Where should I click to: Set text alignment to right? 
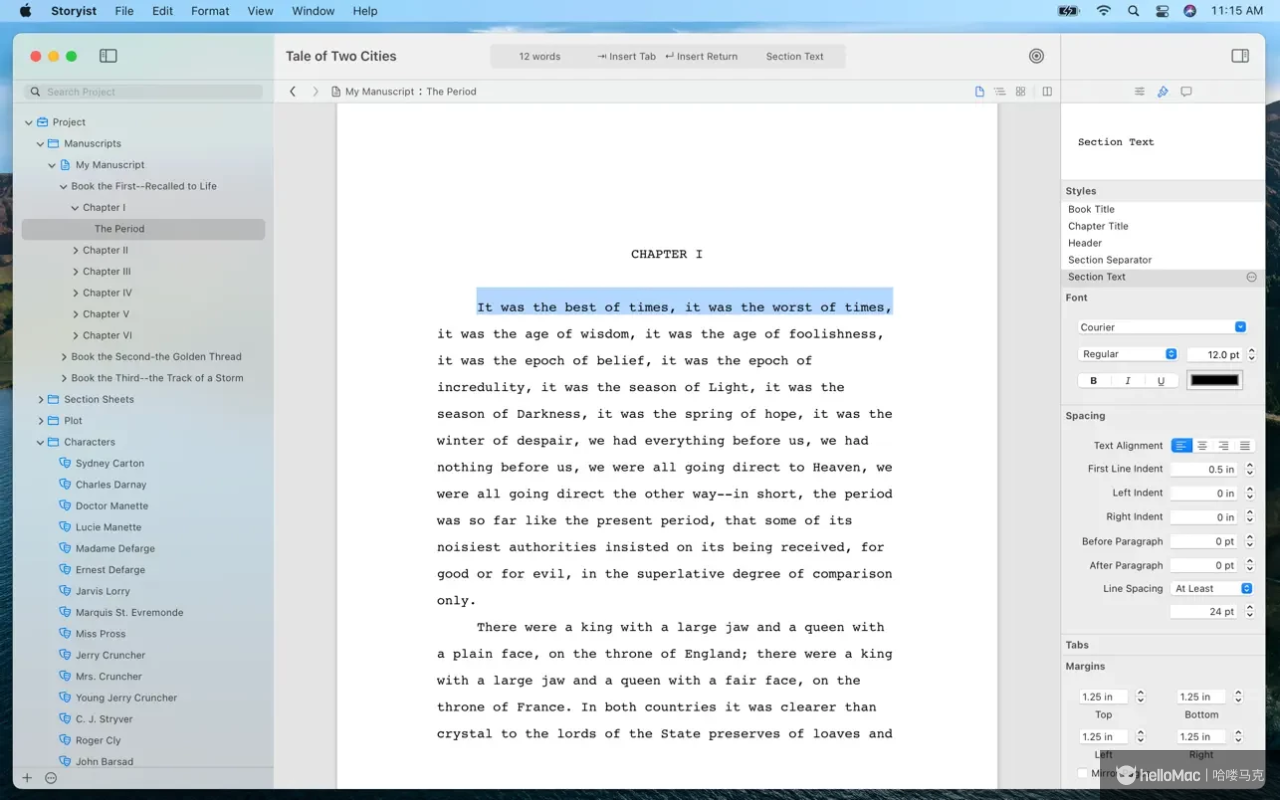(1224, 445)
